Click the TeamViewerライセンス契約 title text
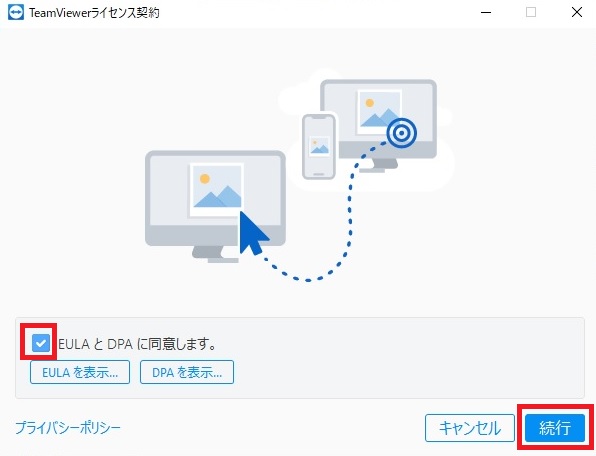 click(x=94, y=13)
